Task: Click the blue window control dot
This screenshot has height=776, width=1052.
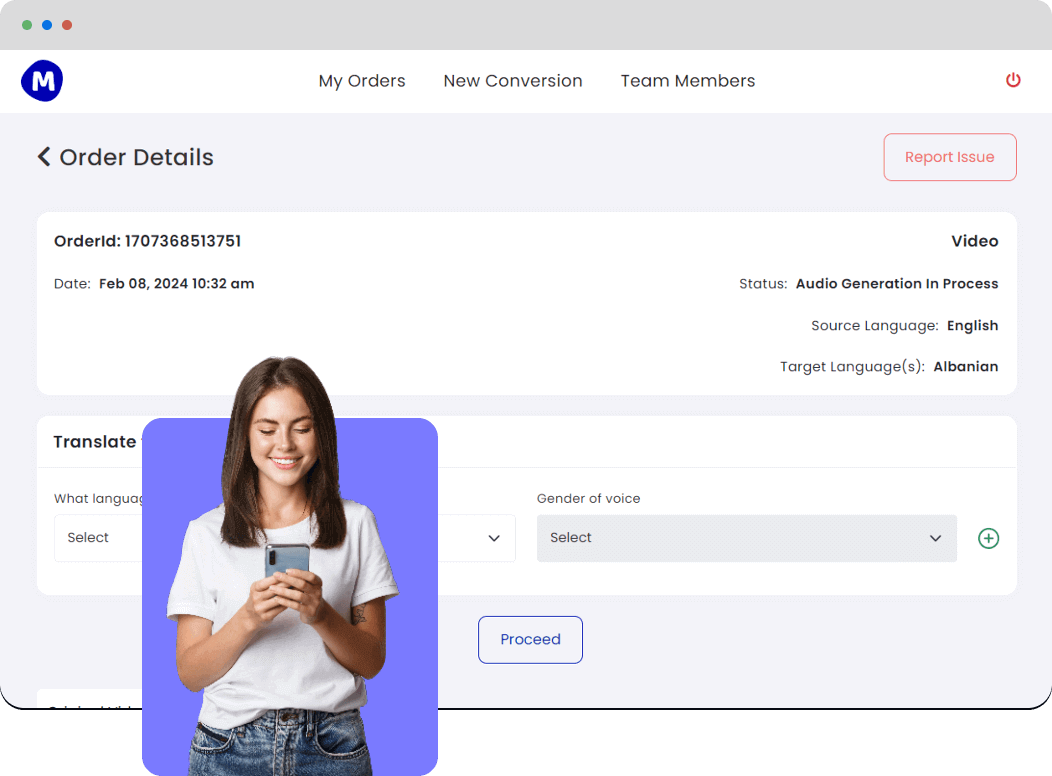Action: (x=47, y=25)
